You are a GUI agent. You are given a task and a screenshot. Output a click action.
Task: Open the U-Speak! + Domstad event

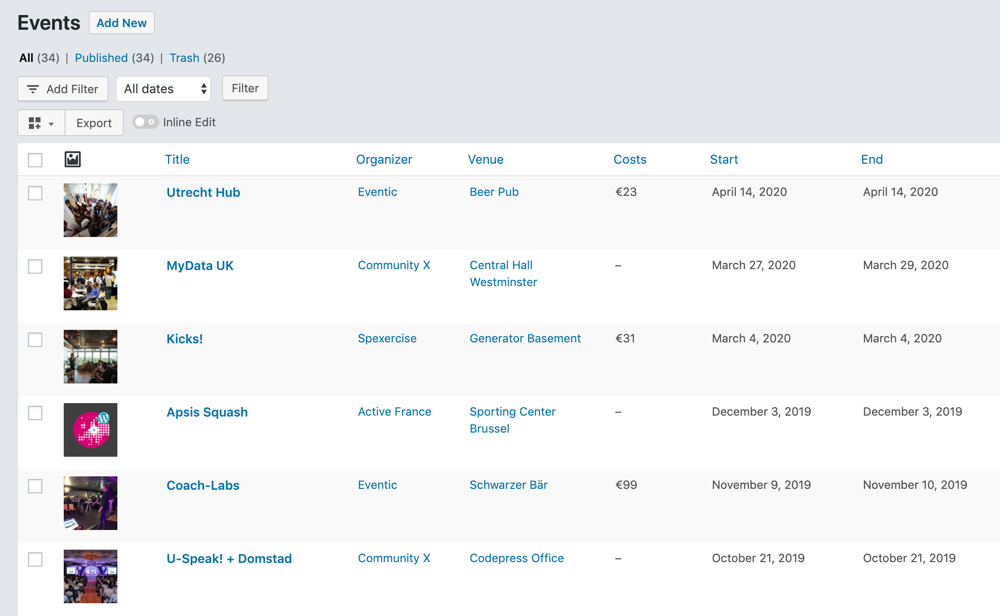pyautogui.click(x=229, y=559)
